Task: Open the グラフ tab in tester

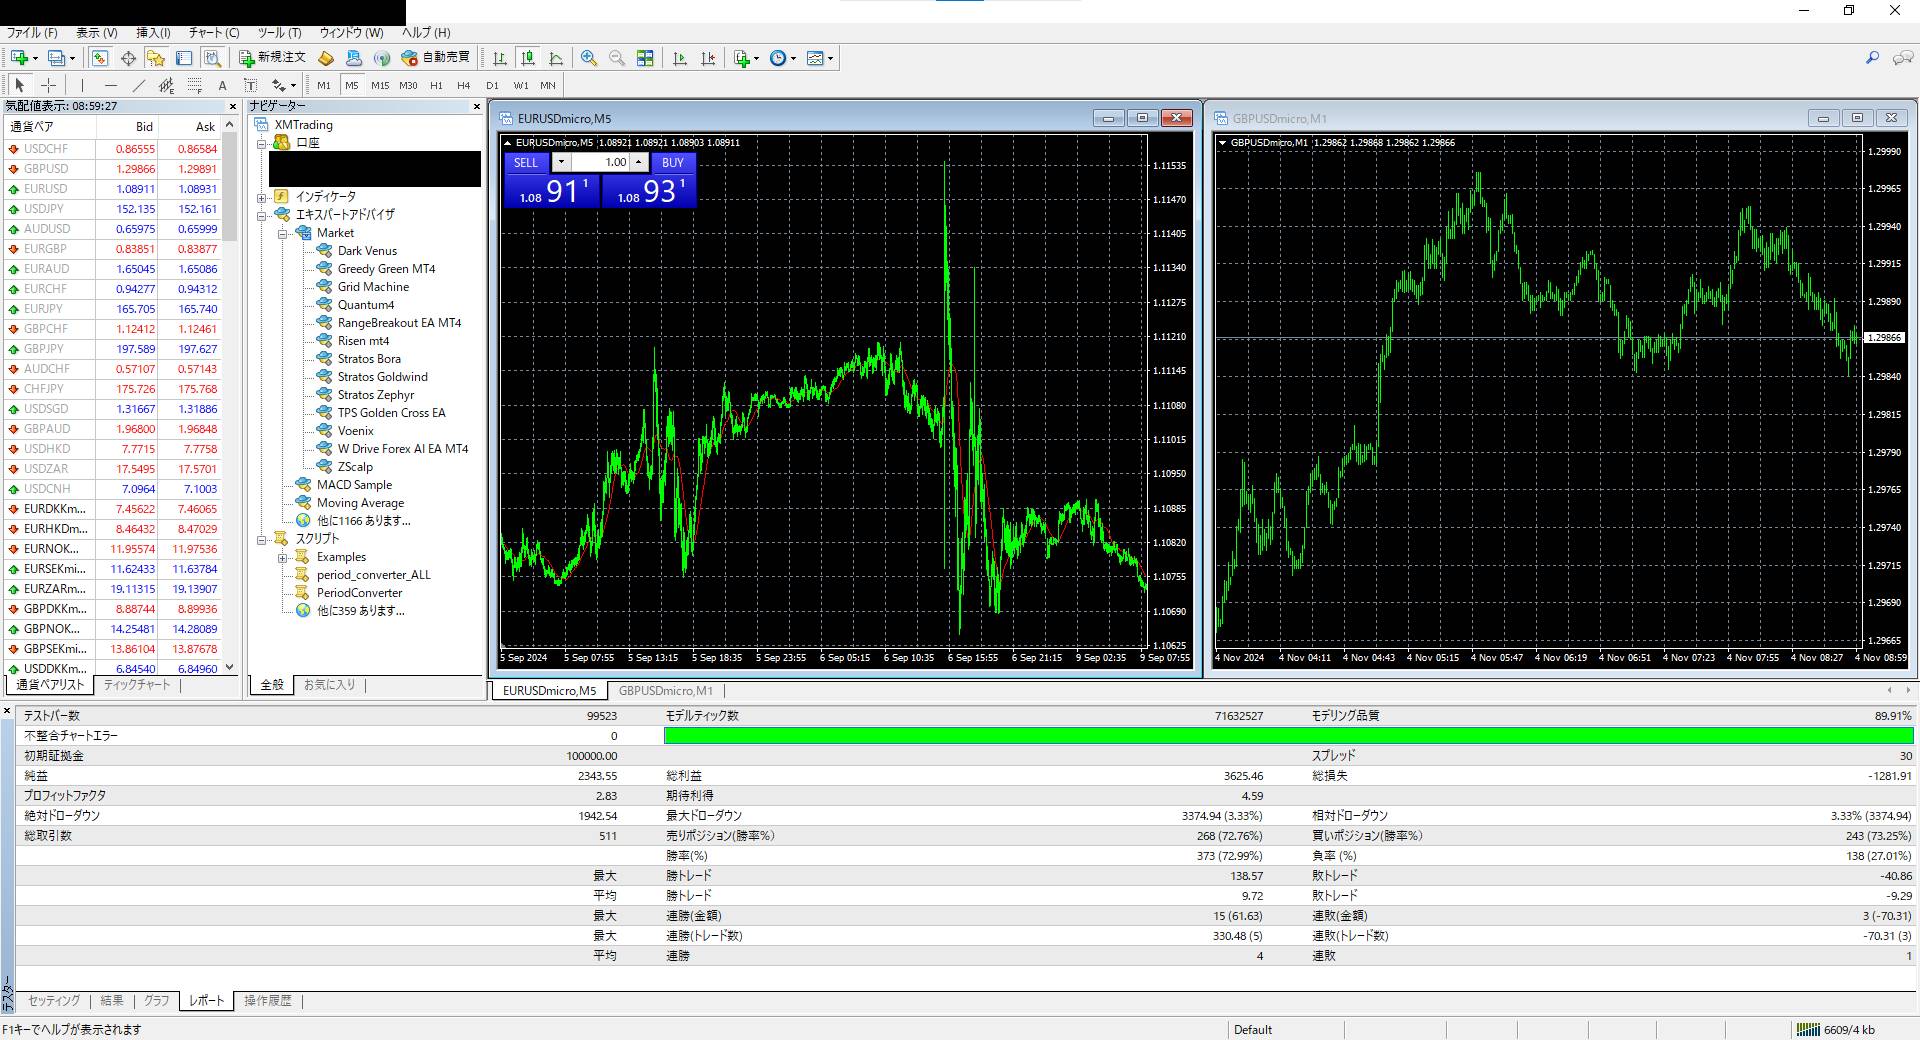Action: [156, 1000]
